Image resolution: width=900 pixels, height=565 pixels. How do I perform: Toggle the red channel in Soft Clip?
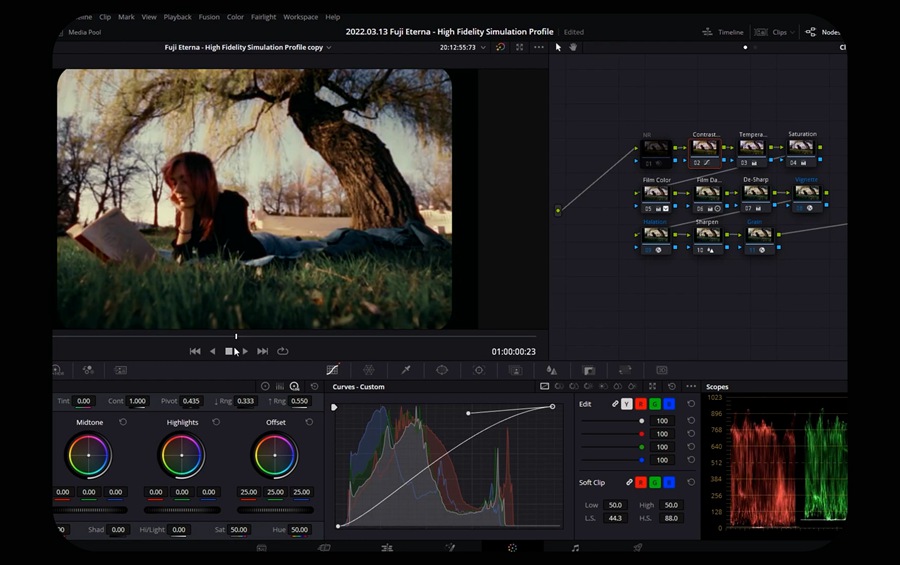coord(641,482)
